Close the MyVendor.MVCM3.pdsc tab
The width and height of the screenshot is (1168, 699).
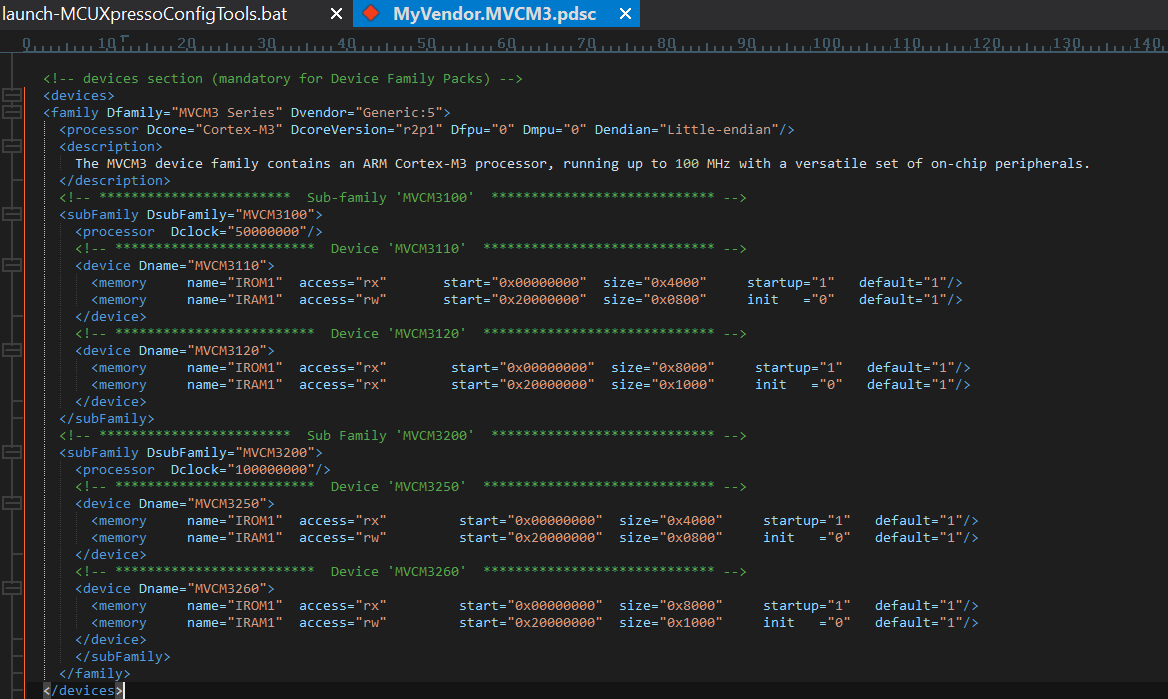click(x=626, y=14)
